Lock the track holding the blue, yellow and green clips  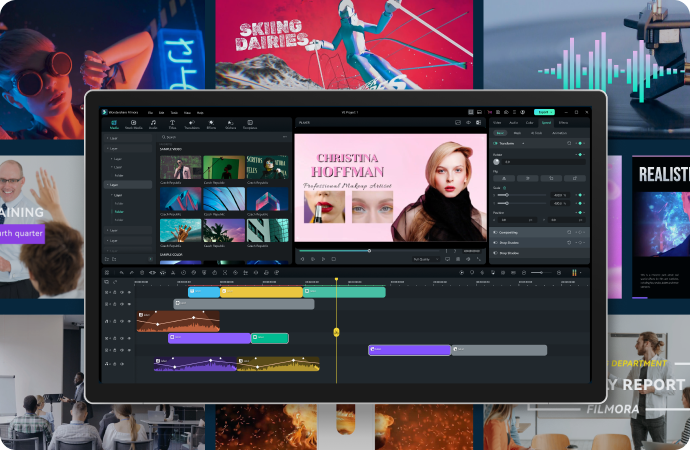click(115, 292)
